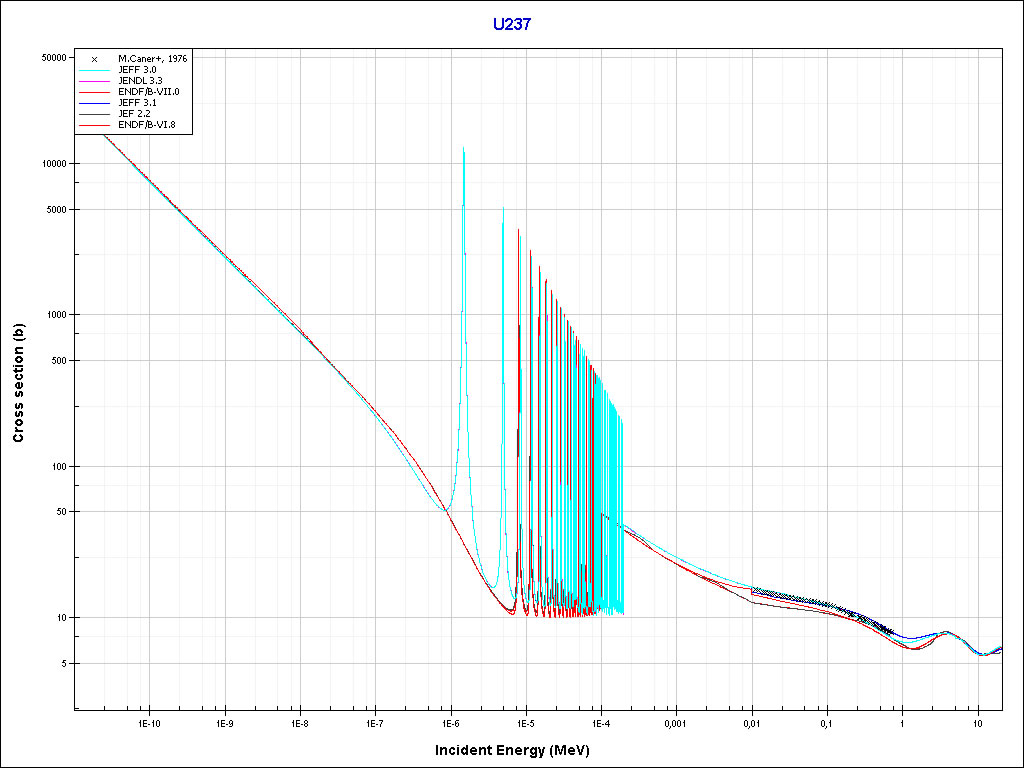The image size is (1024, 768).
Task: Click the grey JEF 2.2 line swatch
Action: point(94,114)
